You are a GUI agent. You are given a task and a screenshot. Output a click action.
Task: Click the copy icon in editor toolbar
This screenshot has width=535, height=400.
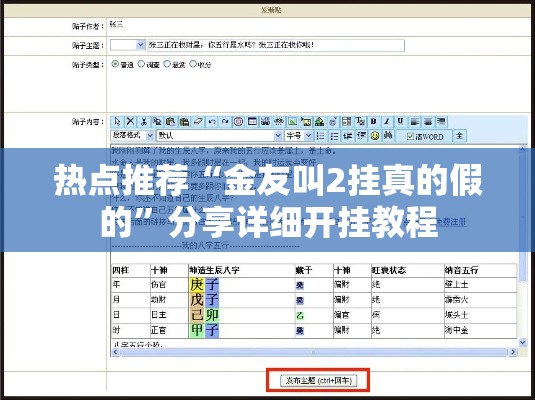[157, 122]
